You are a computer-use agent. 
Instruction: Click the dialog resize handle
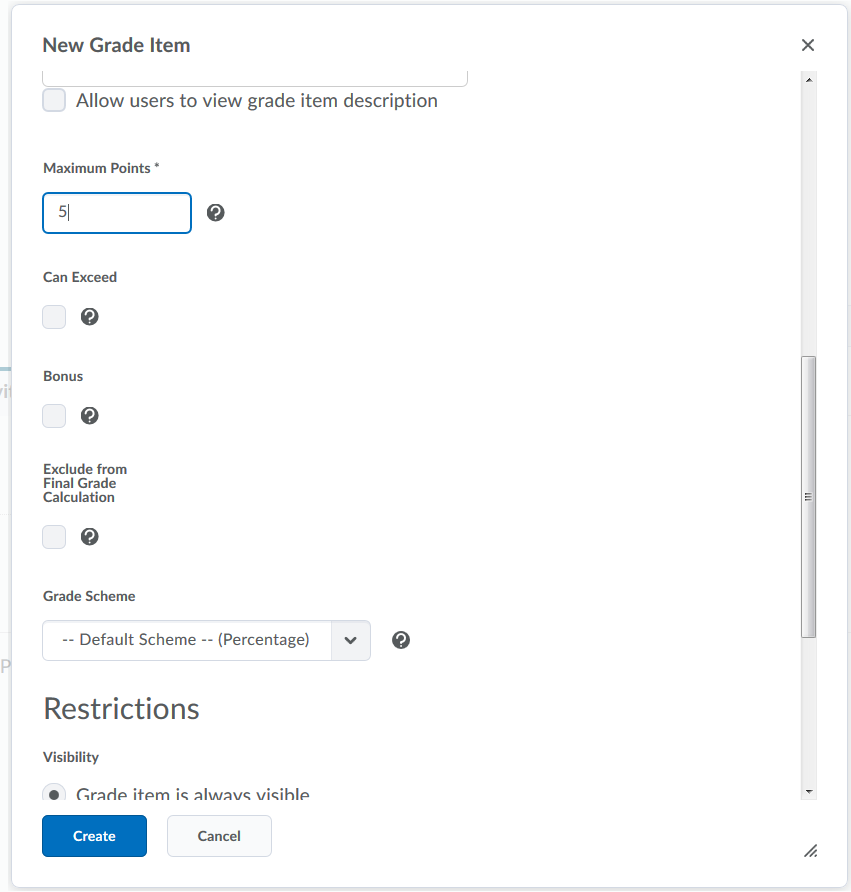812,851
